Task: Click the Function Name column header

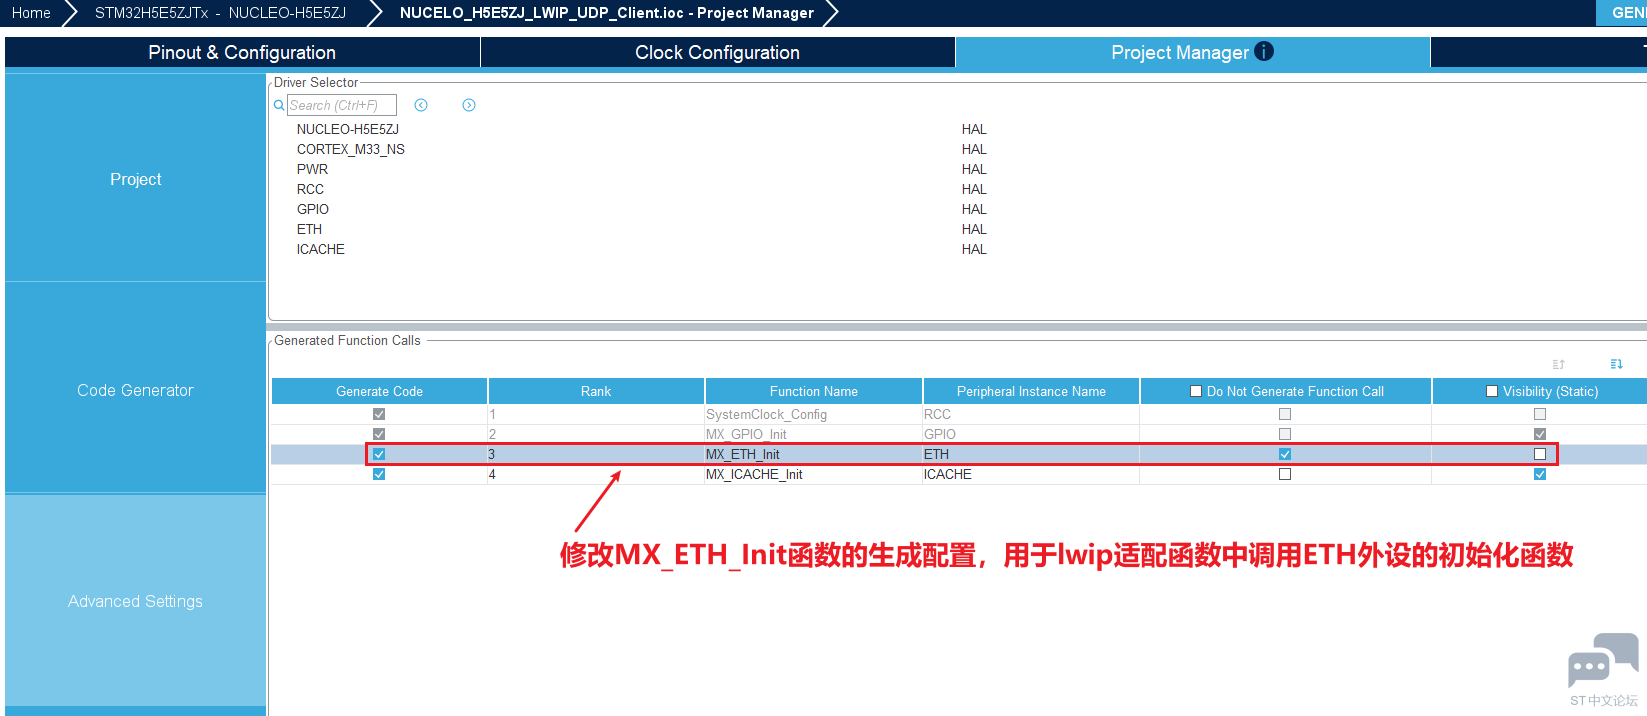Action: click(814, 391)
